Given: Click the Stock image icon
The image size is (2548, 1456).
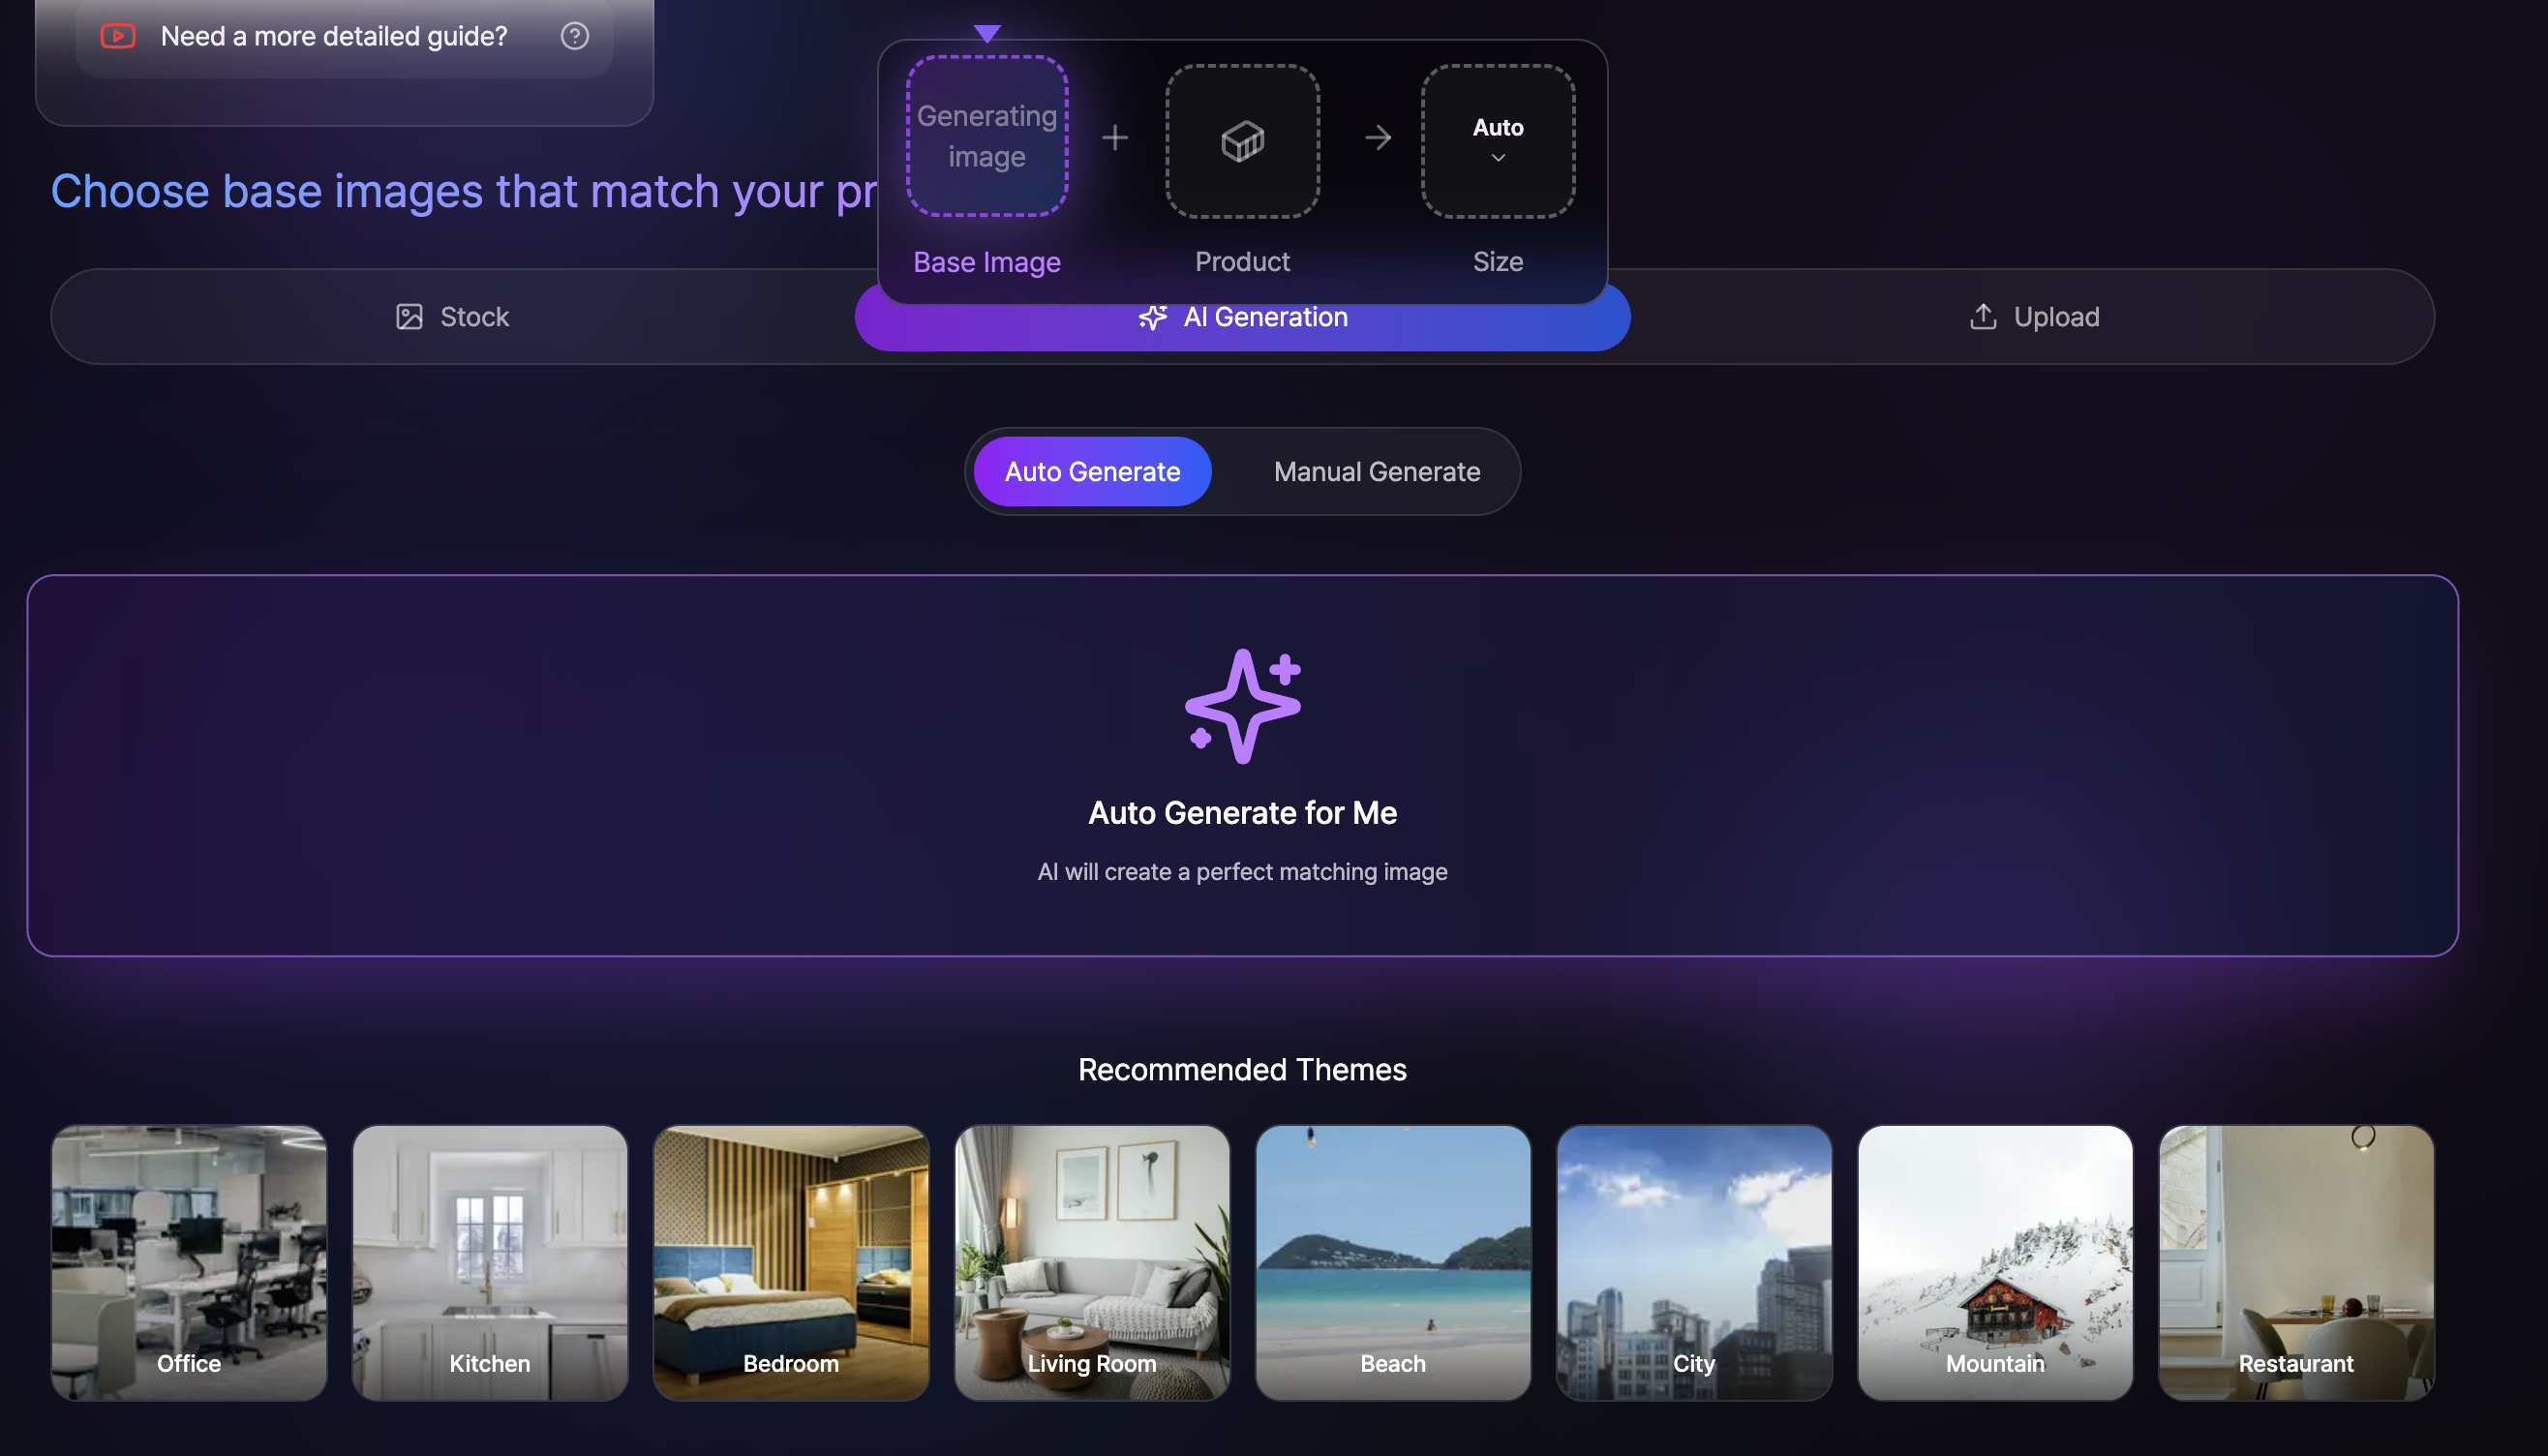Looking at the screenshot, I should 409,317.
